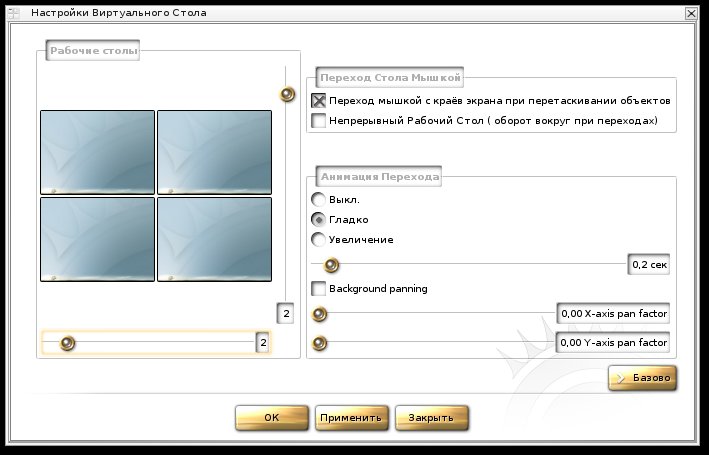709x455 pixels.
Task: Click the top-right desktop preview thumbnail
Action: click(x=214, y=152)
